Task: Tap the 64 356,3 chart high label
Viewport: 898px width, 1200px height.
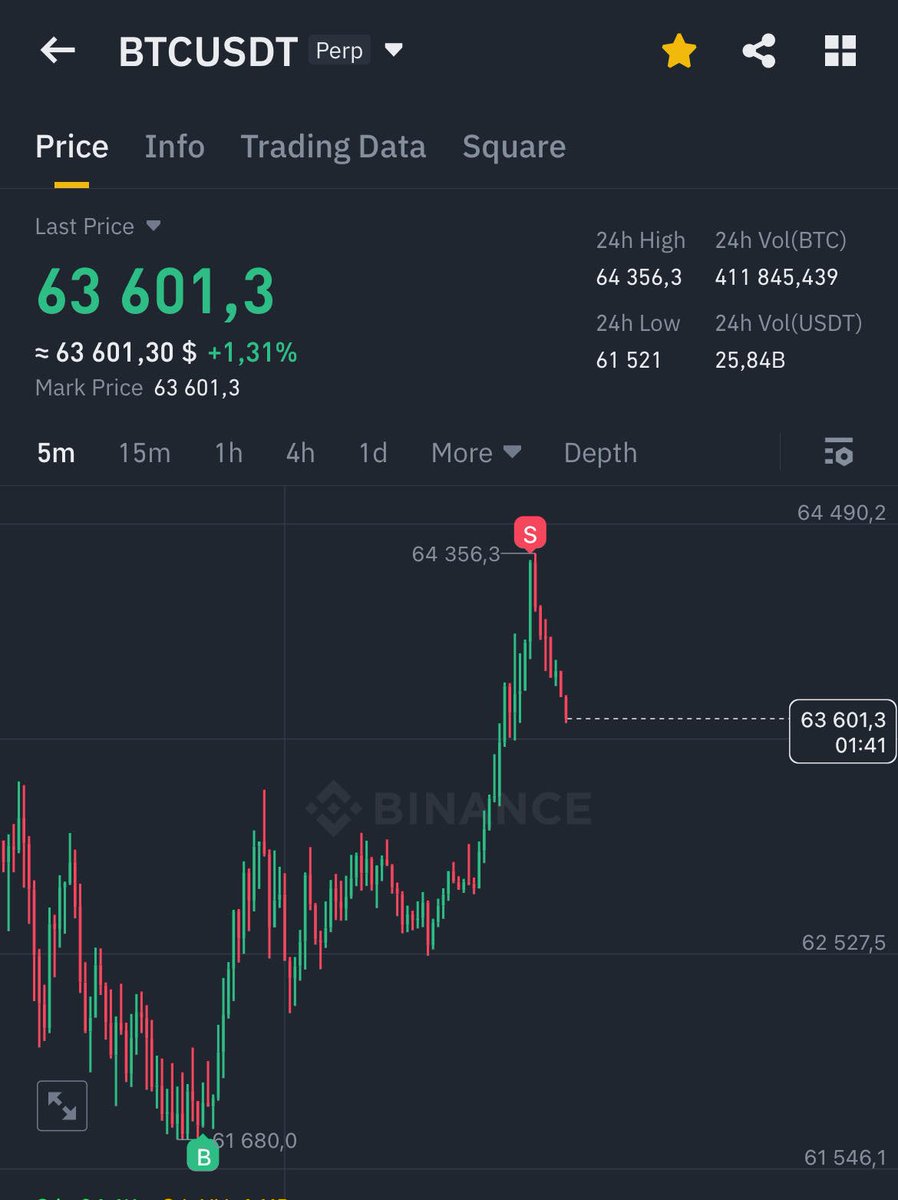Action: [456, 554]
